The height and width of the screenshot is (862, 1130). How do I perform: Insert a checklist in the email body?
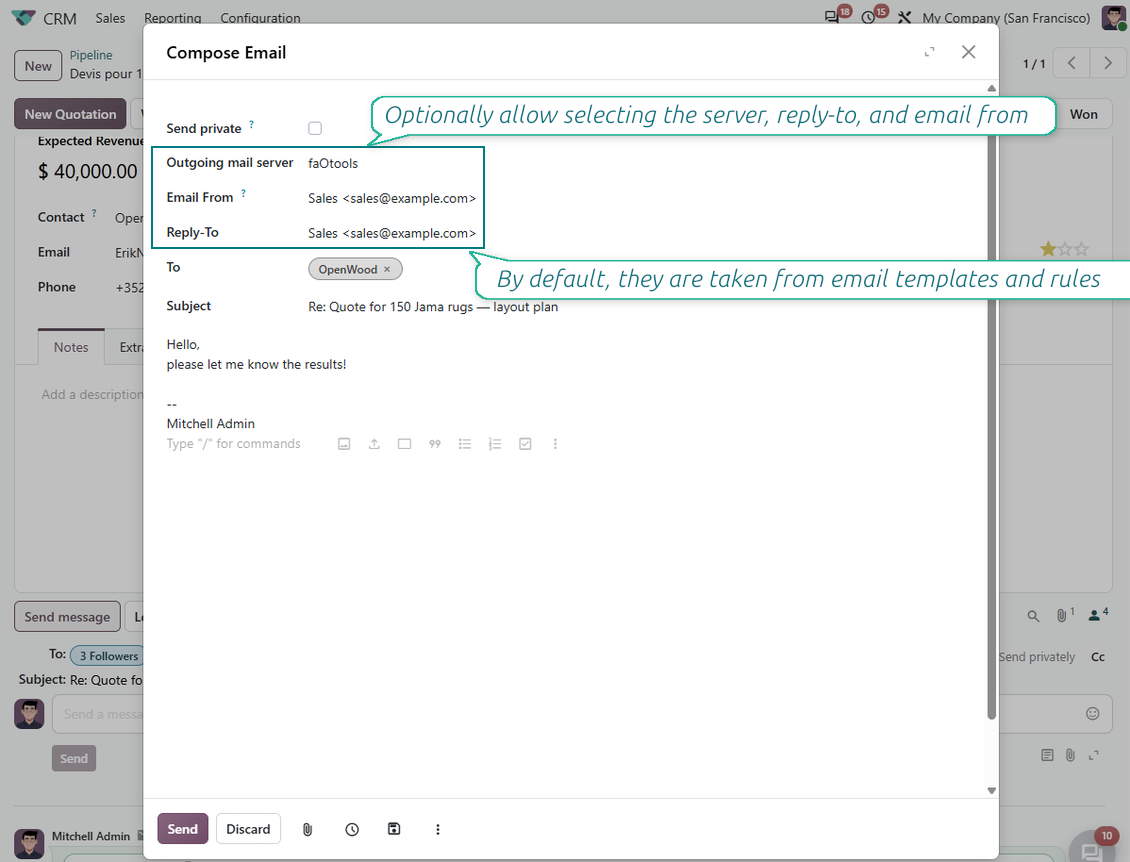tap(525, 444)
